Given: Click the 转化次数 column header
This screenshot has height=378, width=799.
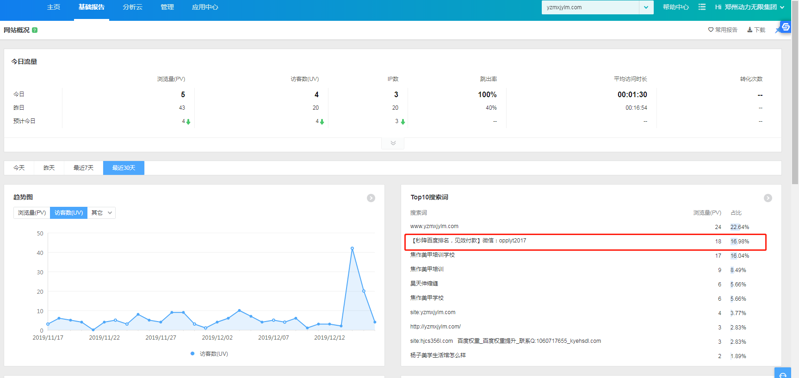Looking at the screenshot, I should click(x=751, y=79).
